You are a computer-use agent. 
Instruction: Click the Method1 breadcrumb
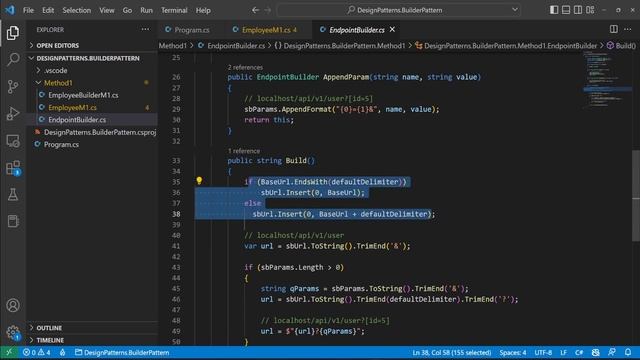pos(173,46)
